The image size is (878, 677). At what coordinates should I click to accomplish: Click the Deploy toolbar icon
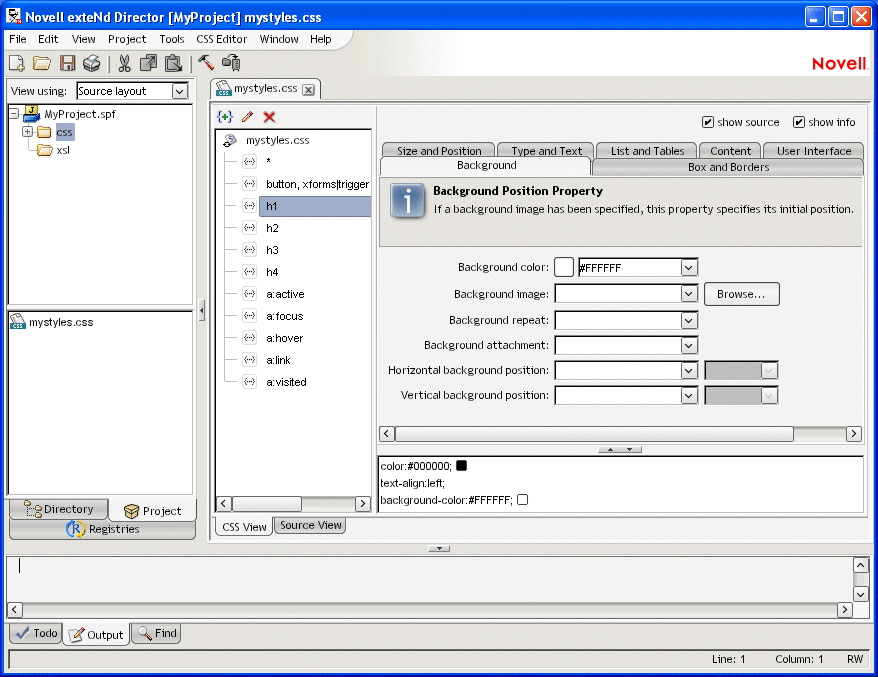231,63
